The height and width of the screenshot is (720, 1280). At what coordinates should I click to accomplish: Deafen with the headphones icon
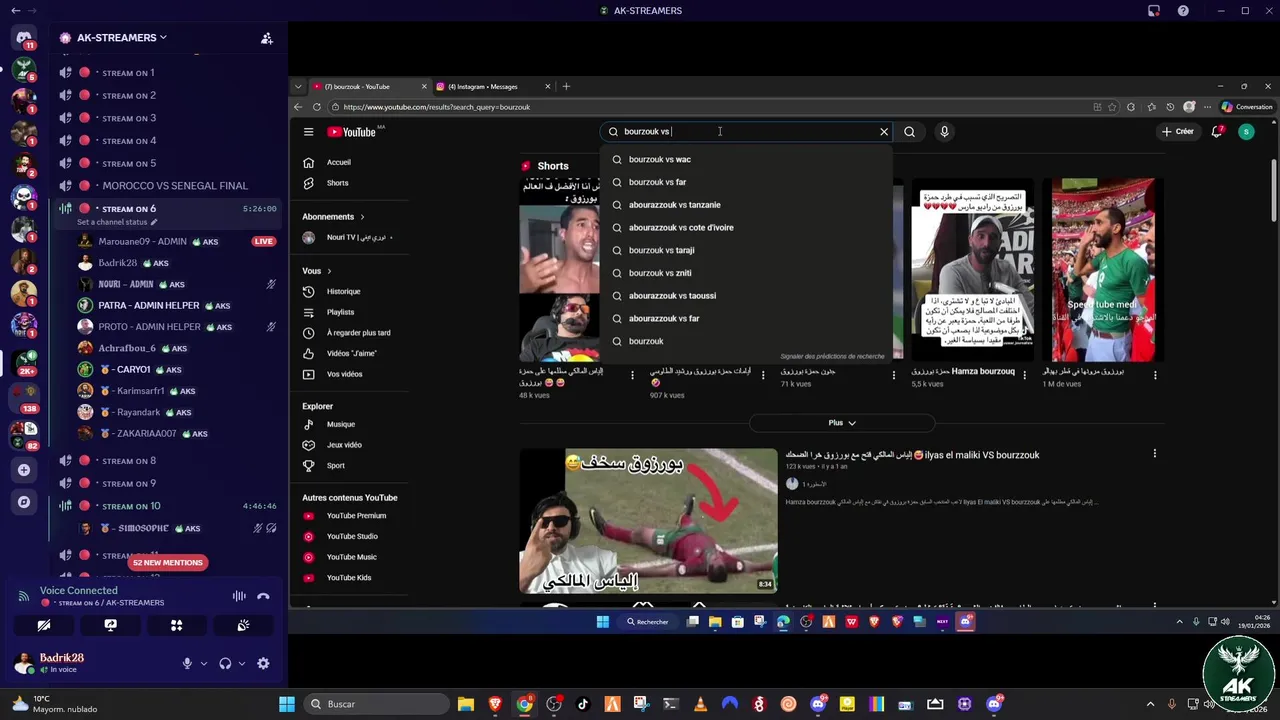point(225,663)
